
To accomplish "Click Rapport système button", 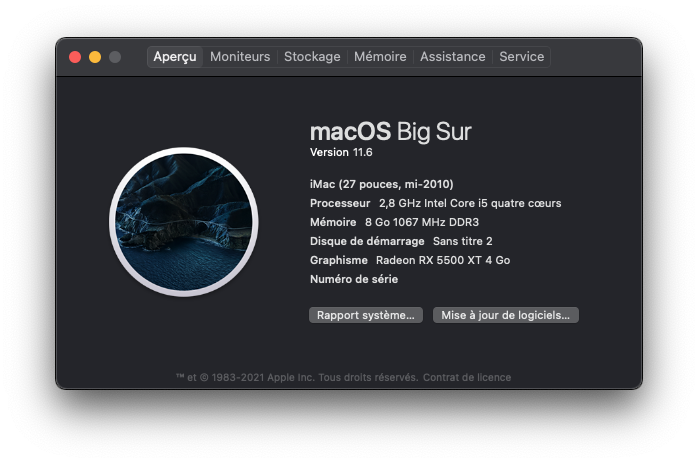I will [366, 315].
